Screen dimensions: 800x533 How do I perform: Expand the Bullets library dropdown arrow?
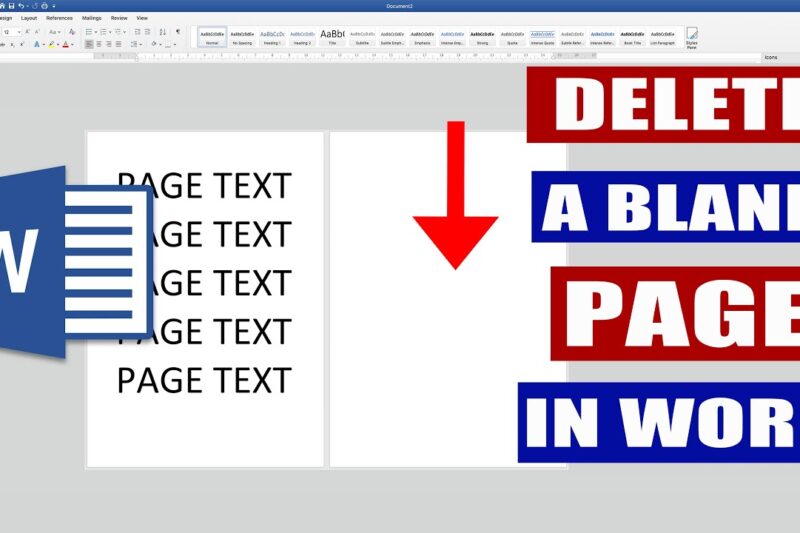(x=95, y=32)
